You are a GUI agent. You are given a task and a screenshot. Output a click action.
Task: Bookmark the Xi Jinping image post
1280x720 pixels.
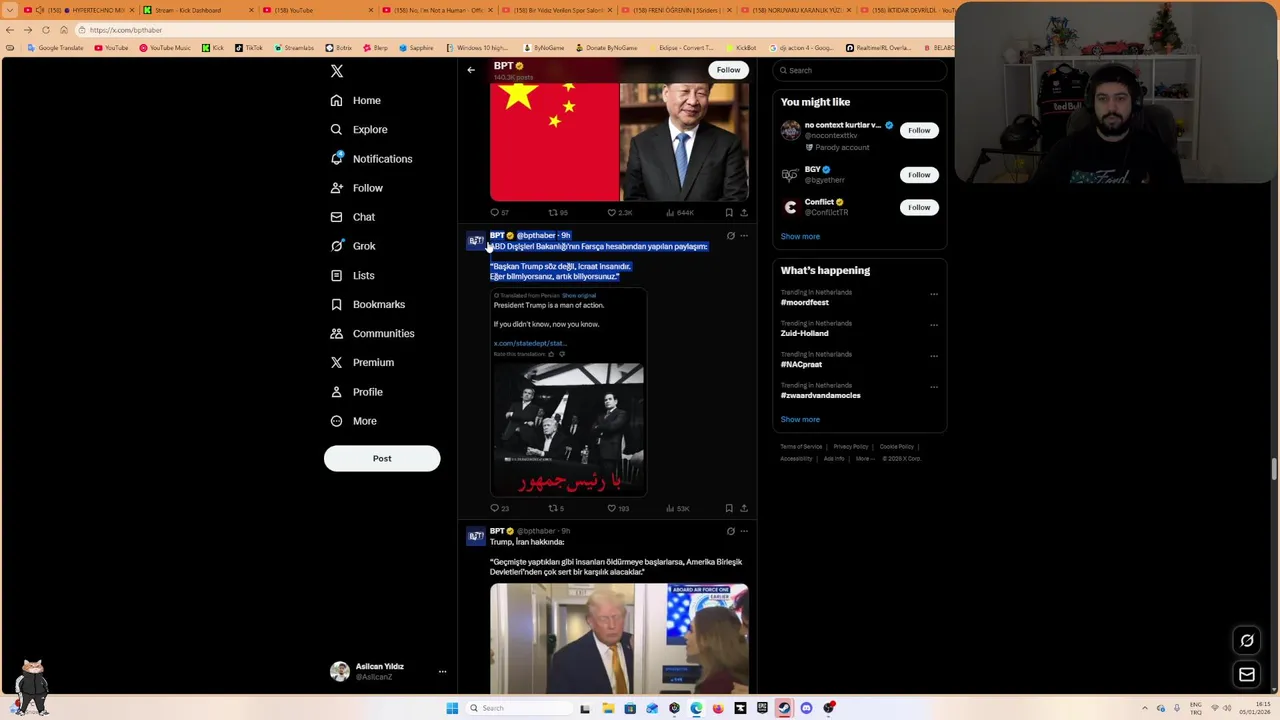tap(729, 213)
